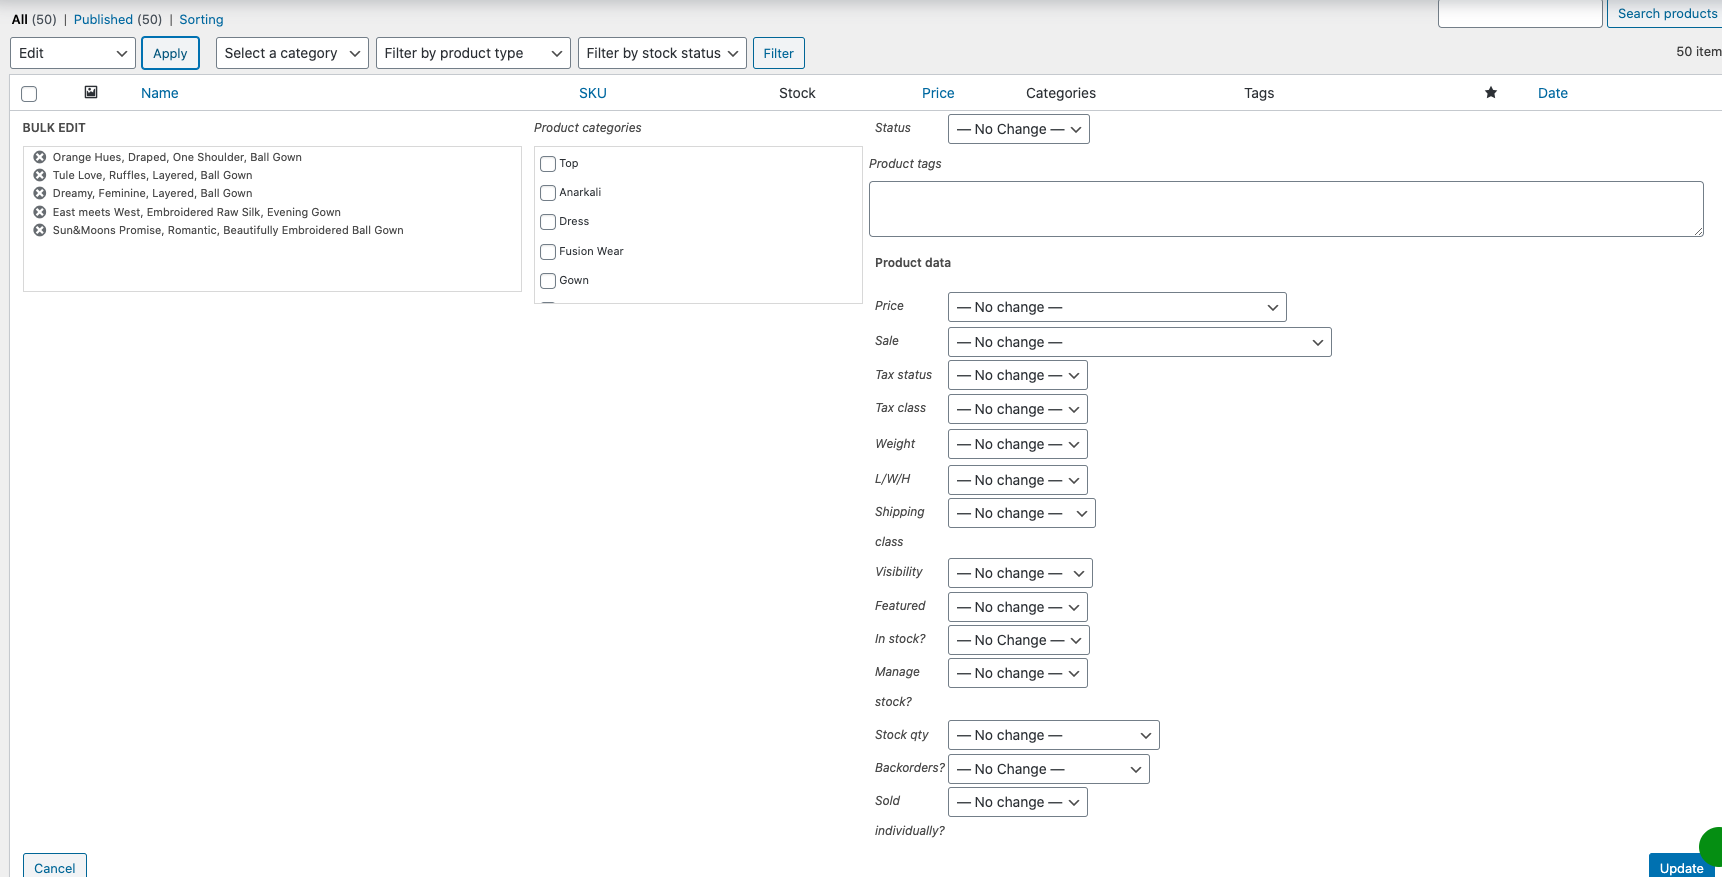Sort products by Date column
This screenshot has width=1722, height=877.
point(1553,93)
